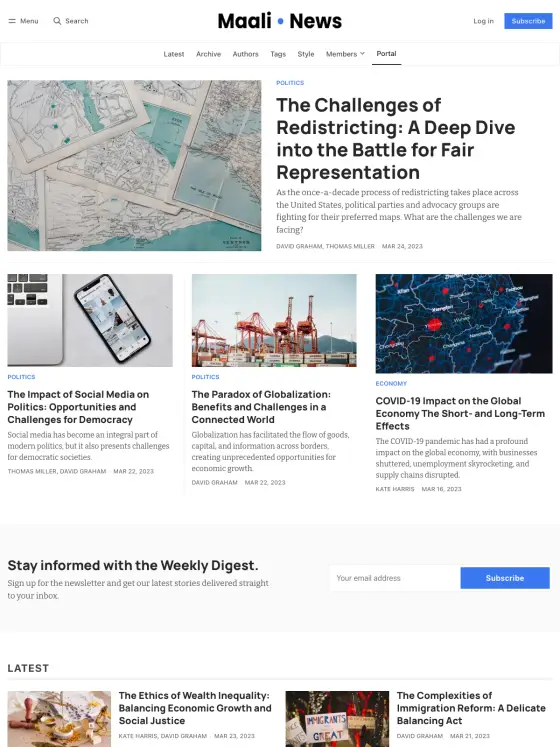Open the redistricting maps featured image
This screenshot has width=560, height=747.
[134, 165]
